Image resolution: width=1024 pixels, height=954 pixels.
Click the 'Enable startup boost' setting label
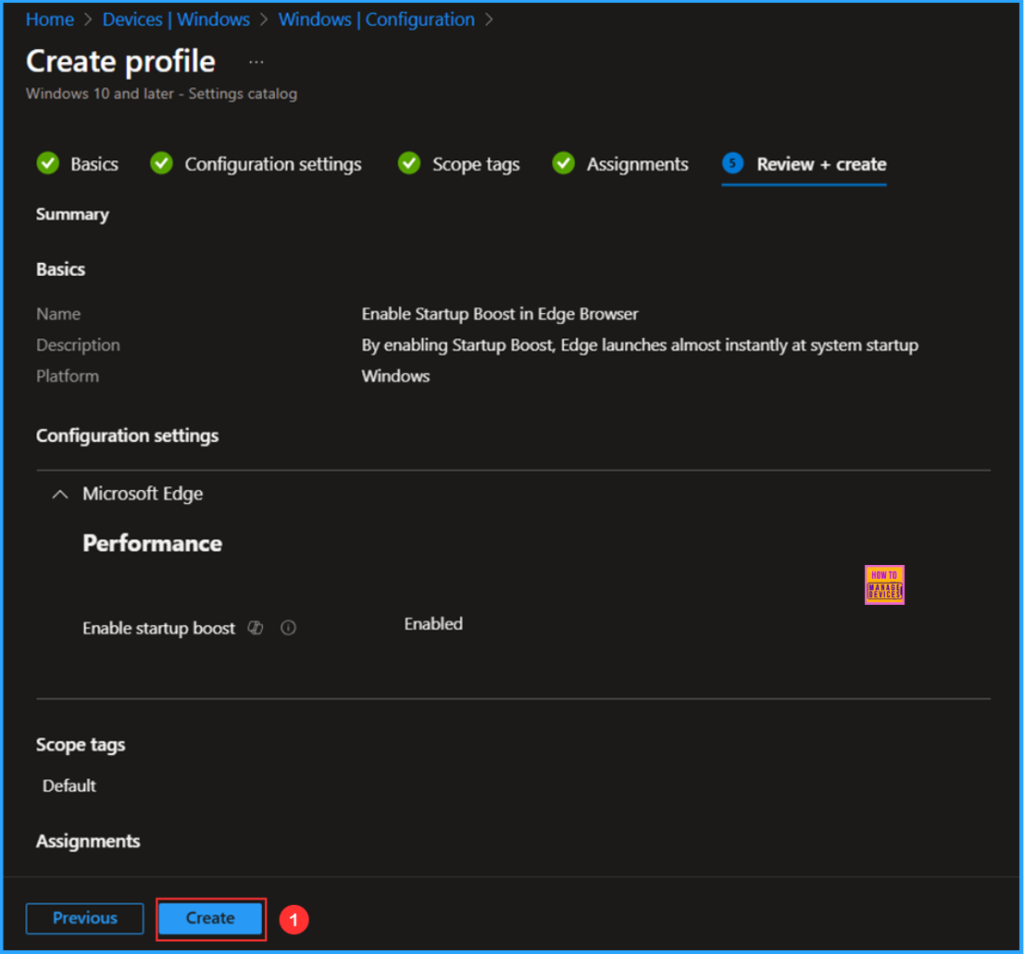pyautogui.click(x=159, y=628)
